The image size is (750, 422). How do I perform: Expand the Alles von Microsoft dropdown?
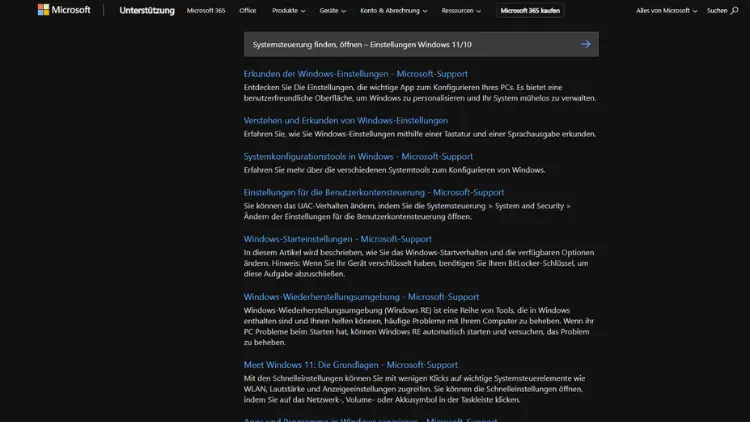click(x=666, y=11)
